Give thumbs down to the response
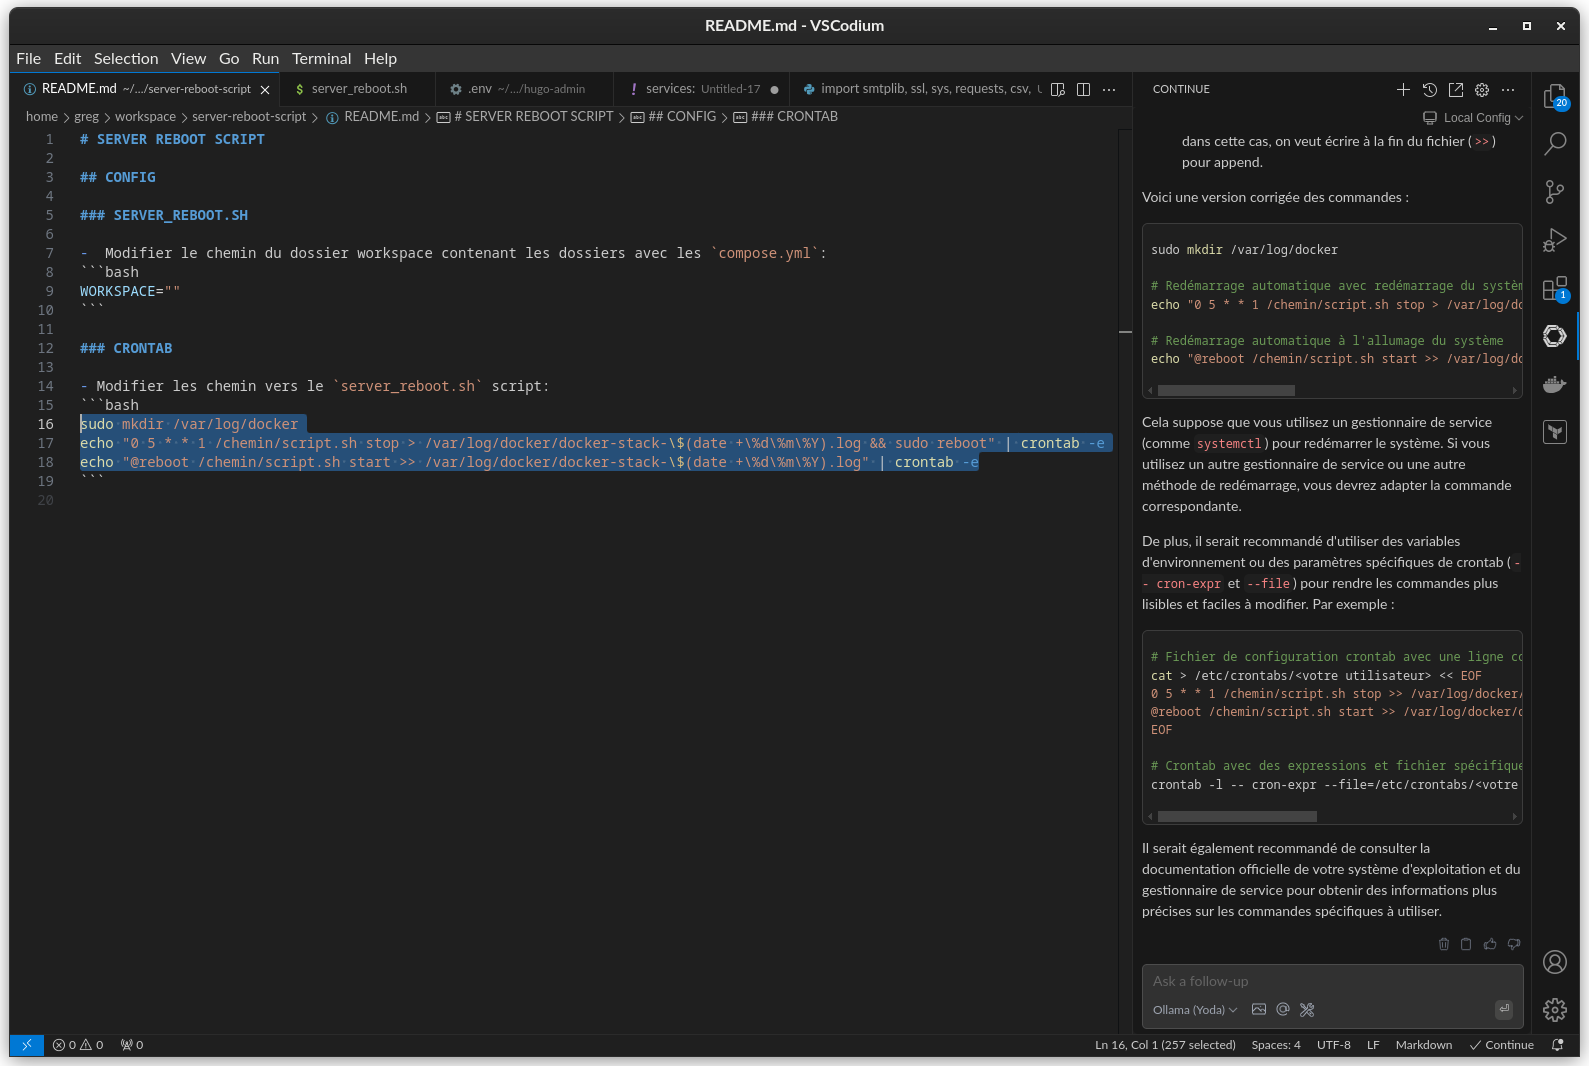This screenshot has height=1066, width=1589. [1514, 944]
